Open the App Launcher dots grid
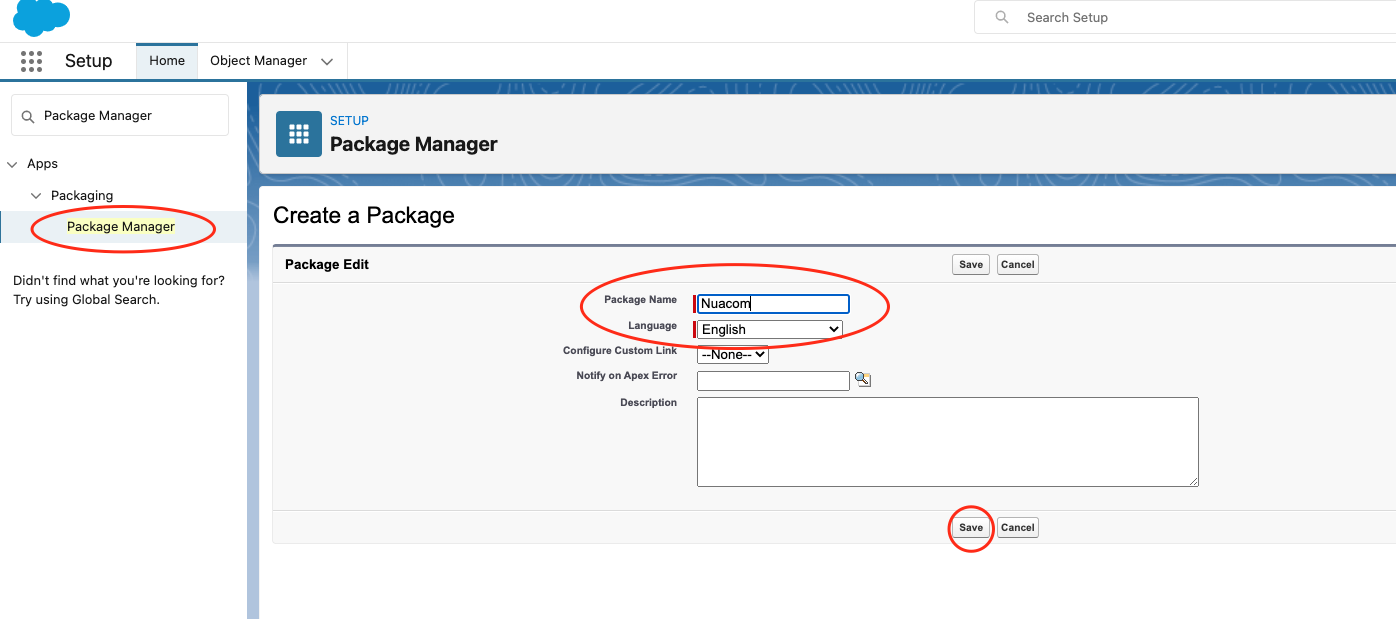The height and width of the screenshot is (619, 1396). [x=32, y=61]
